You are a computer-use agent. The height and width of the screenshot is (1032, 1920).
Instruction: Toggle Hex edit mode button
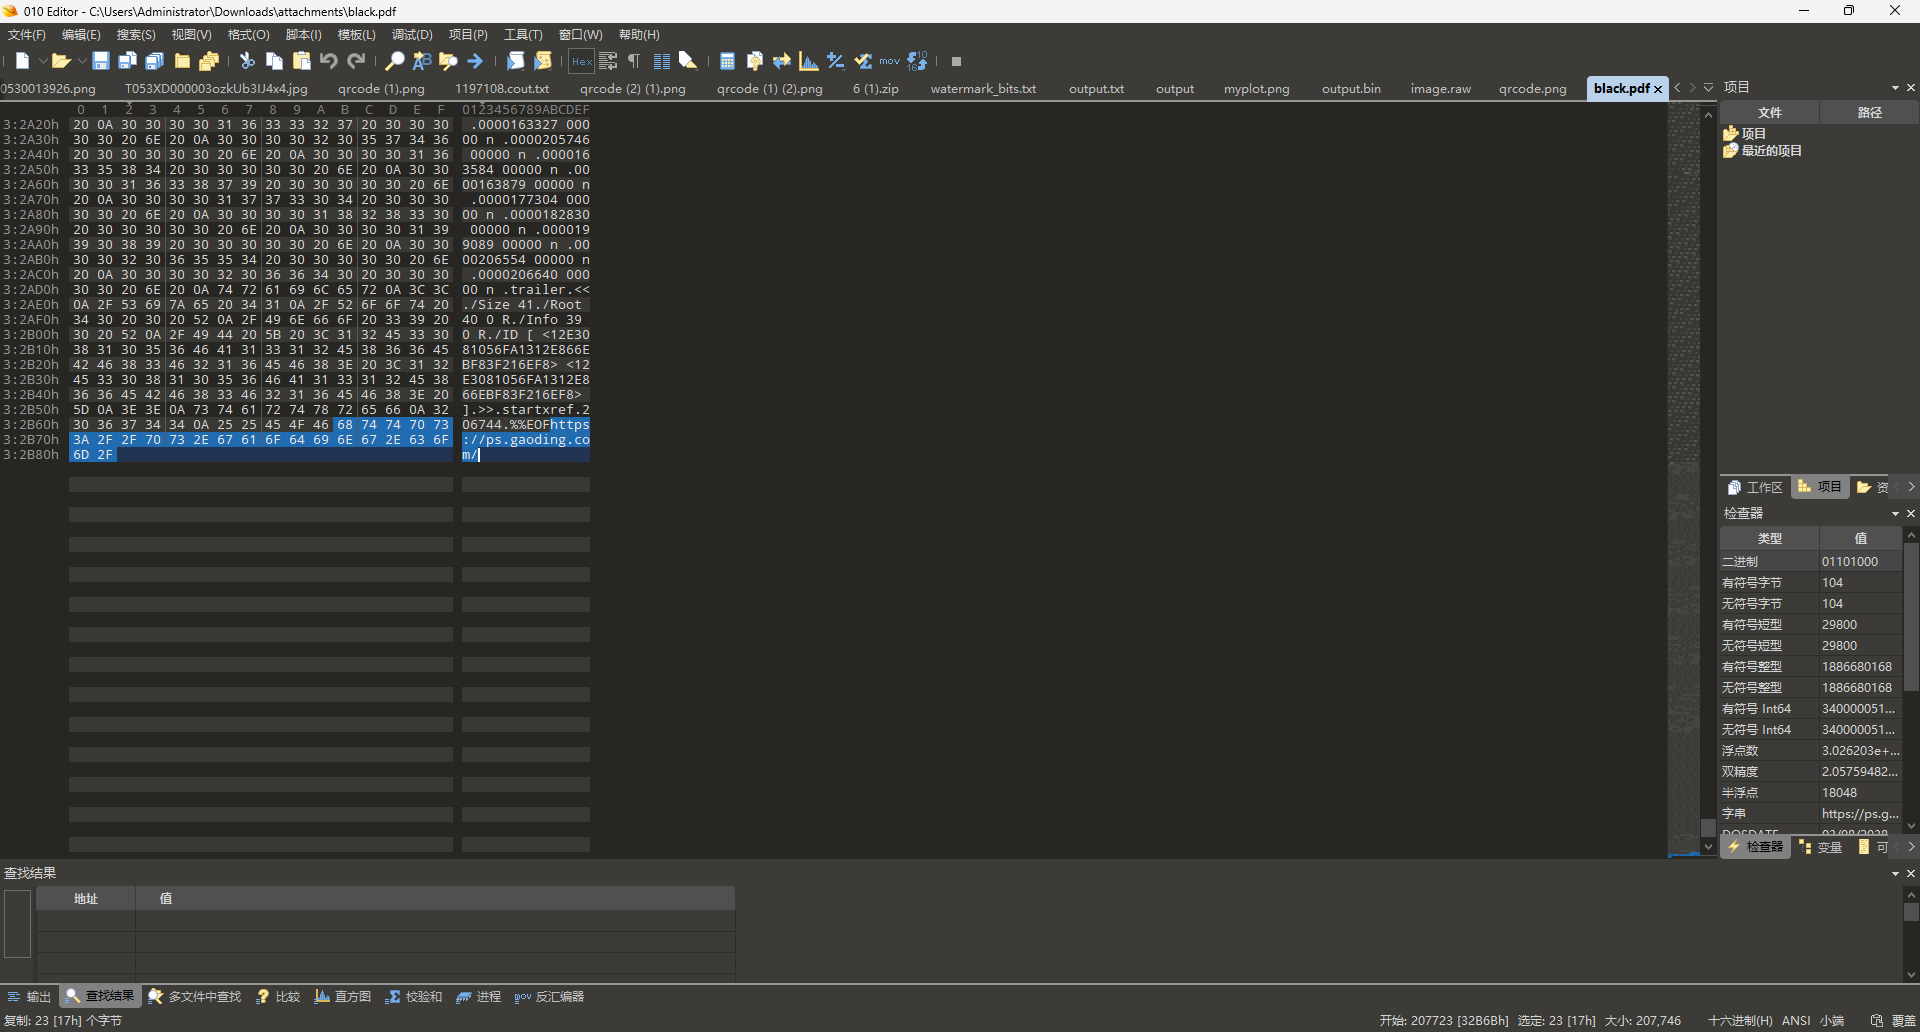(581, 61)
